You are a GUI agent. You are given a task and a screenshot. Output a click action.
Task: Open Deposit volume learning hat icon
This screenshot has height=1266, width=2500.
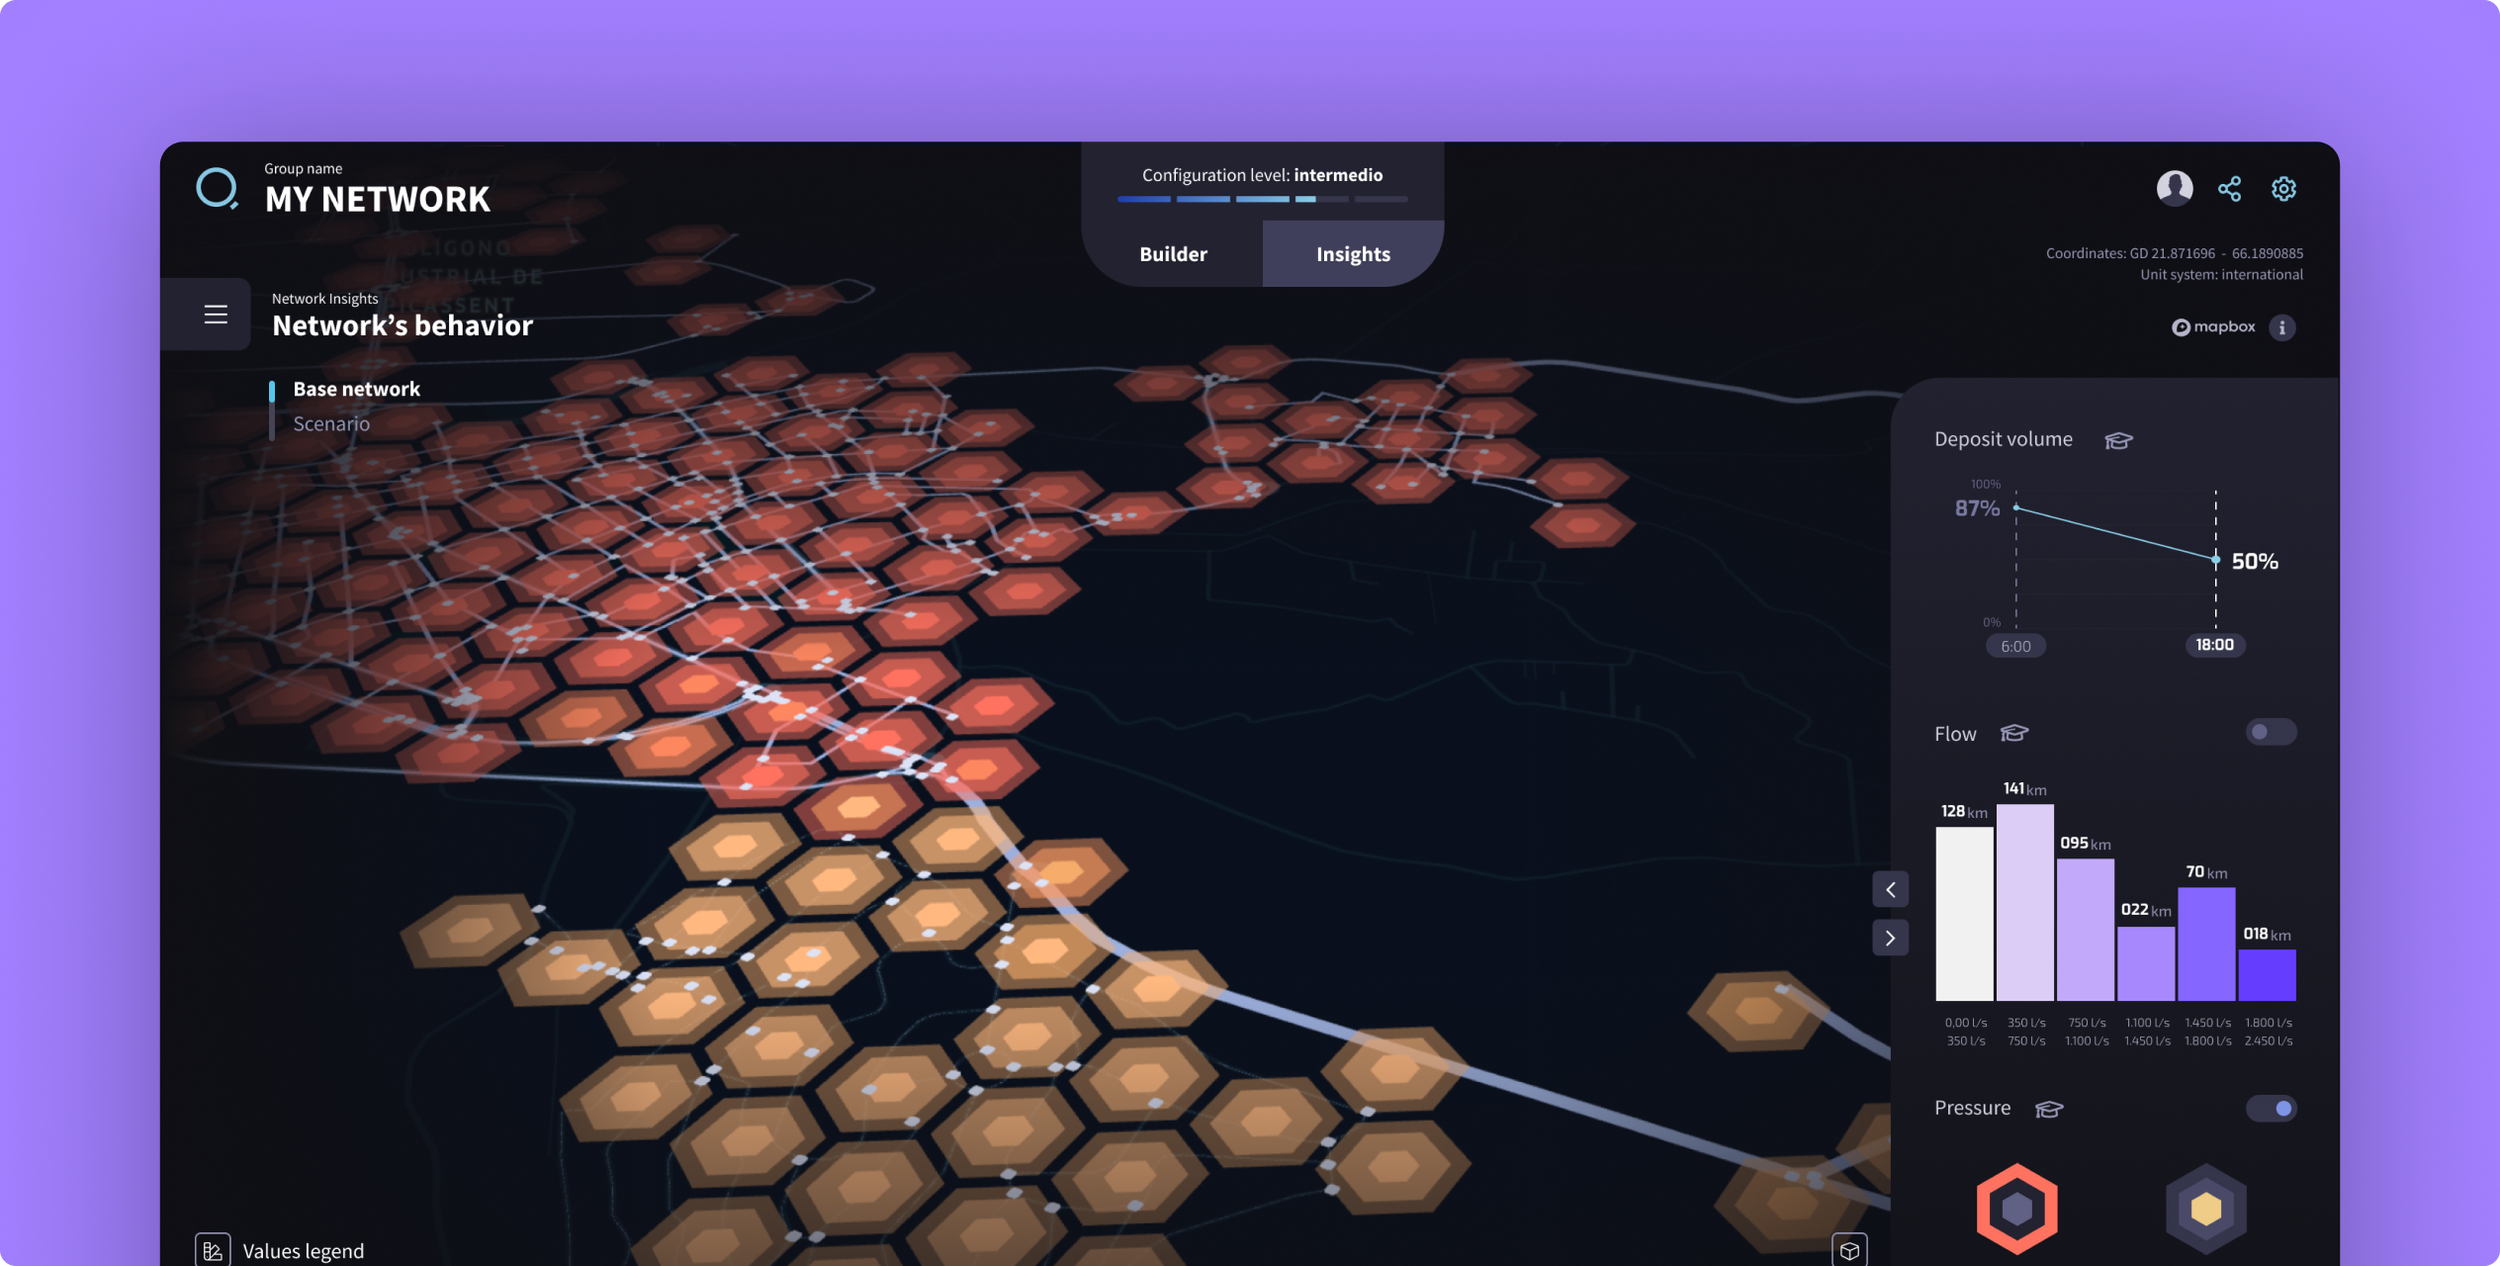(2118, 440)
